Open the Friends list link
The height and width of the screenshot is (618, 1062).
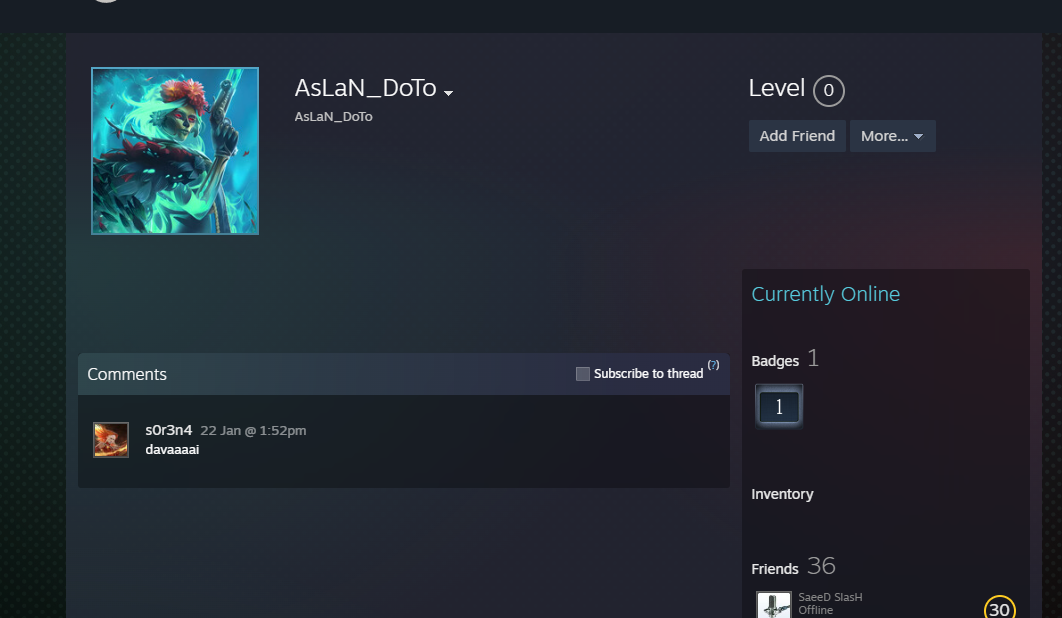(775, 569)
